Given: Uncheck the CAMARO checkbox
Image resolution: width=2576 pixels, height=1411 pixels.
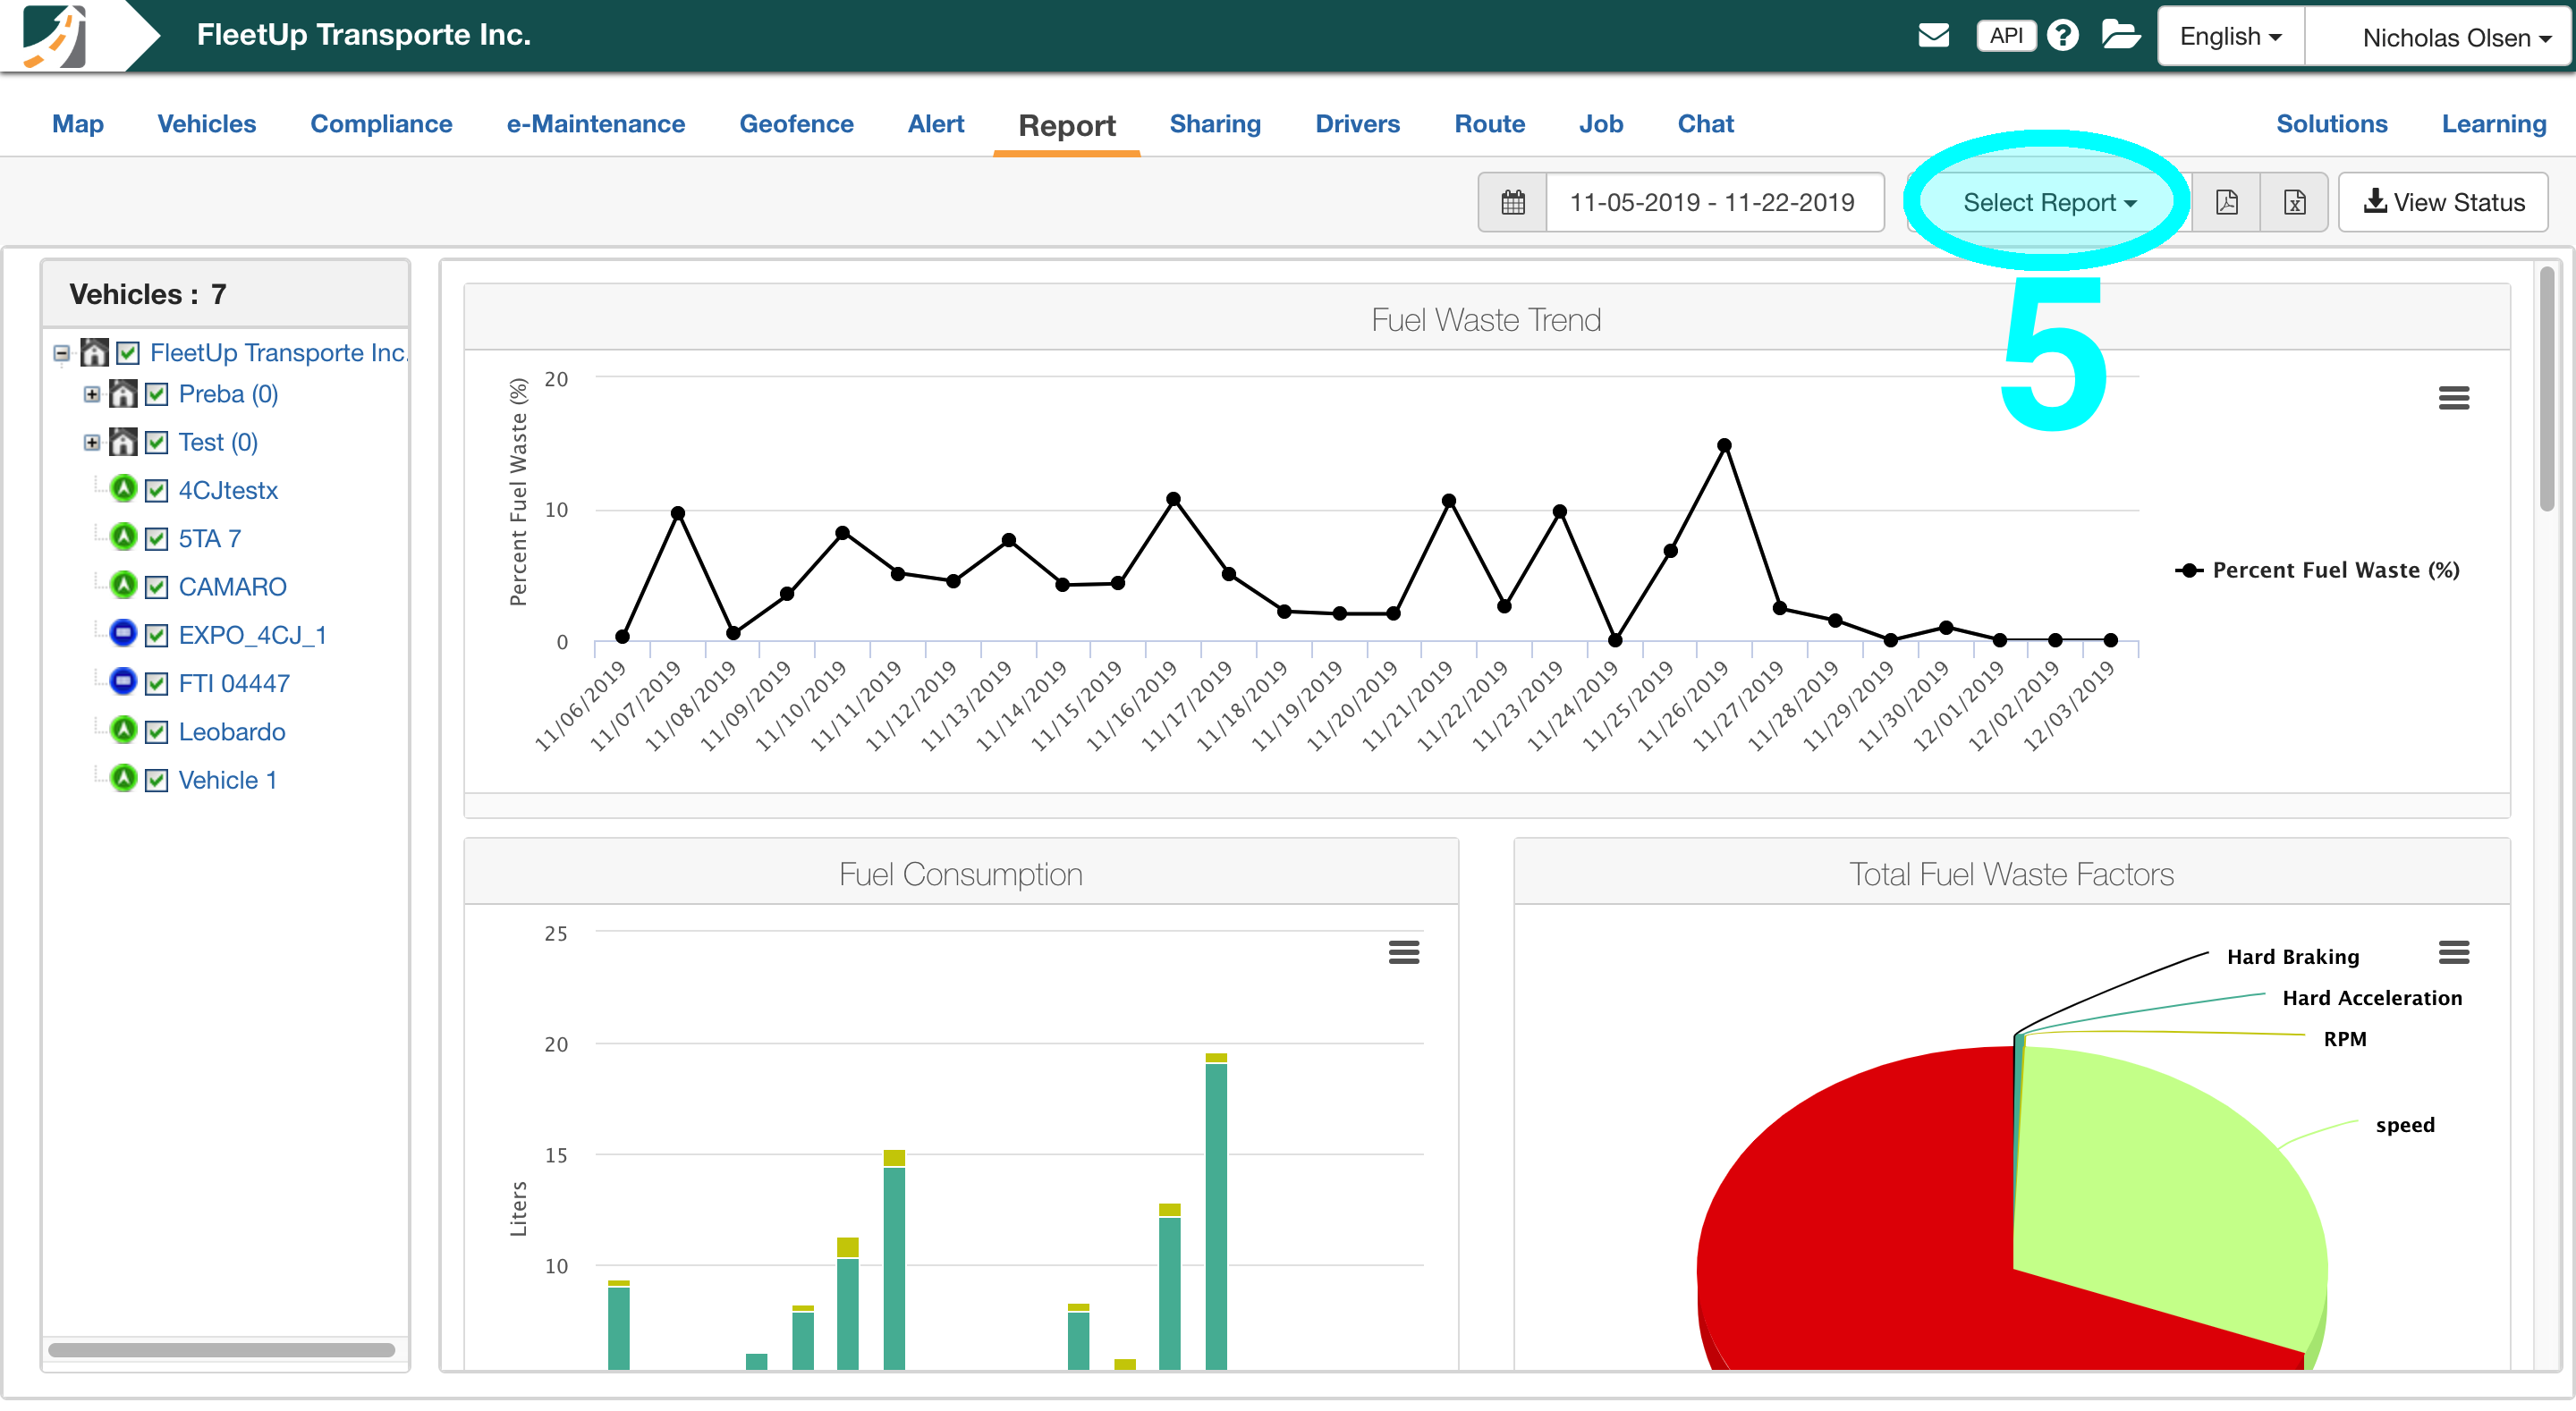Looking at the screenshot, I should (156, 586).
